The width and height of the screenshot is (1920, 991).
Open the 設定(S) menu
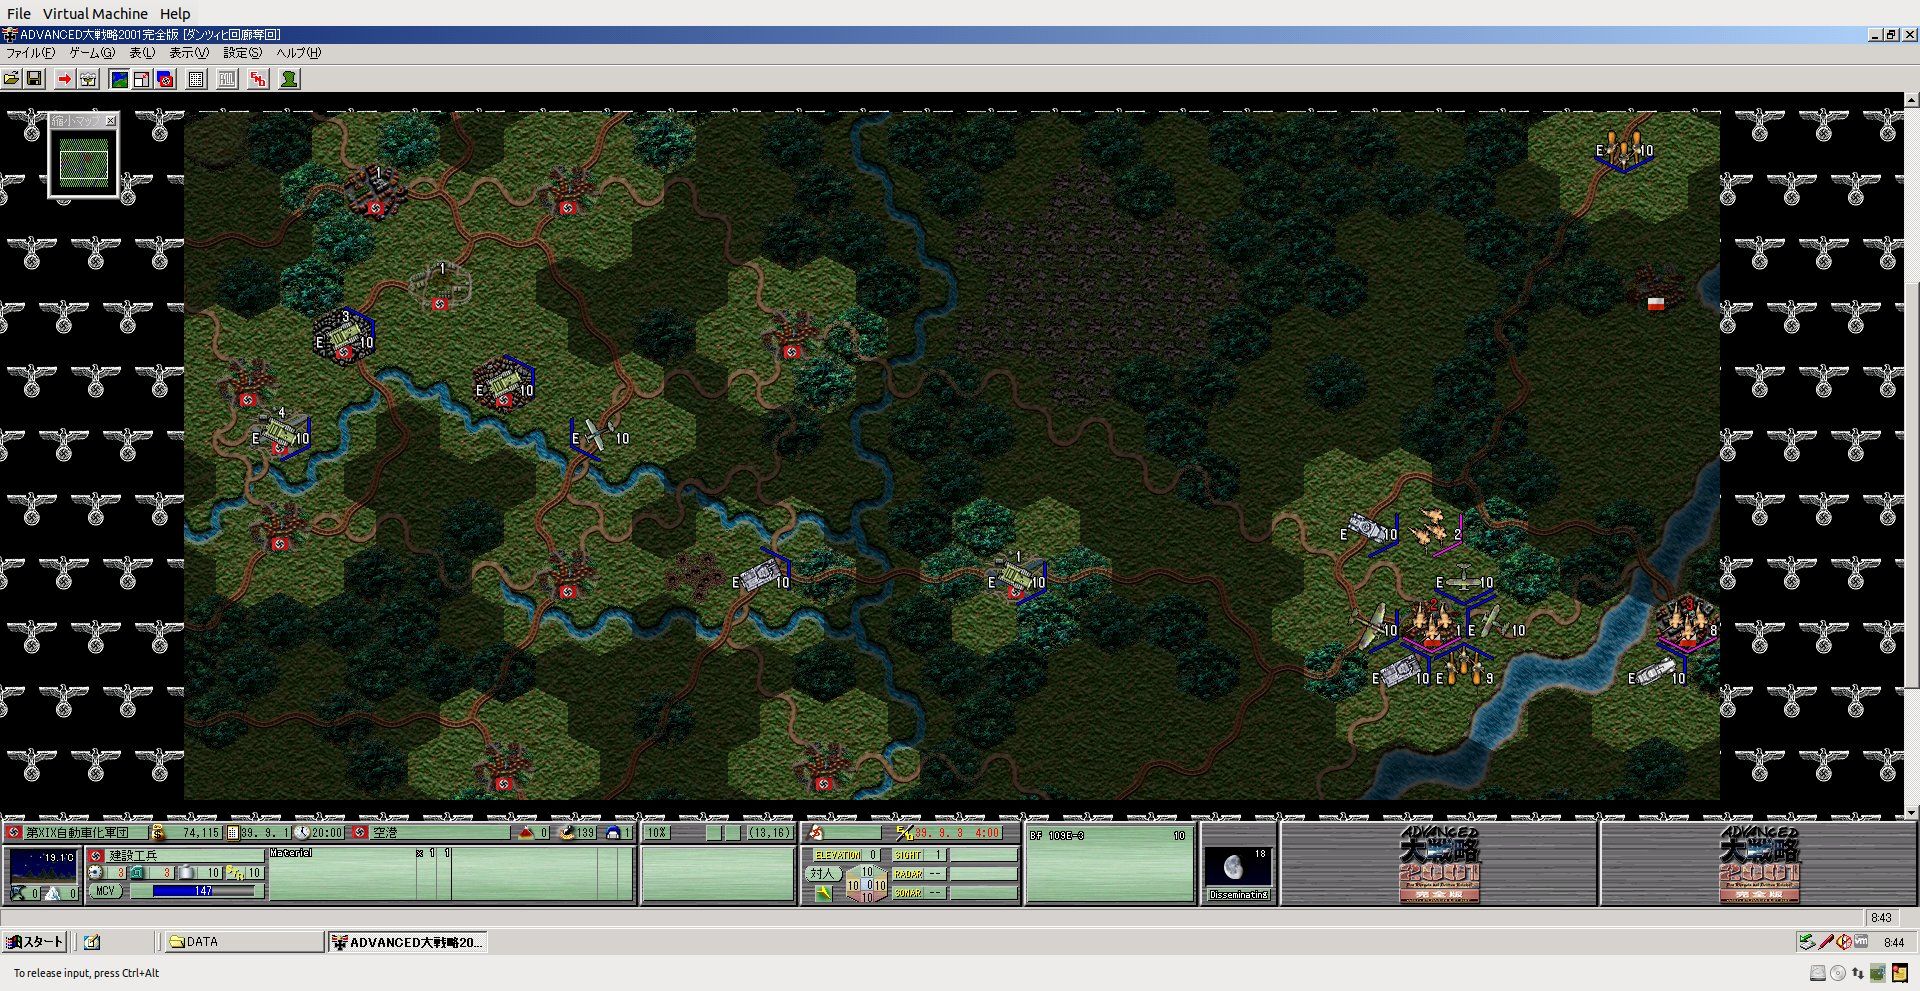click(x=243, y=53)
